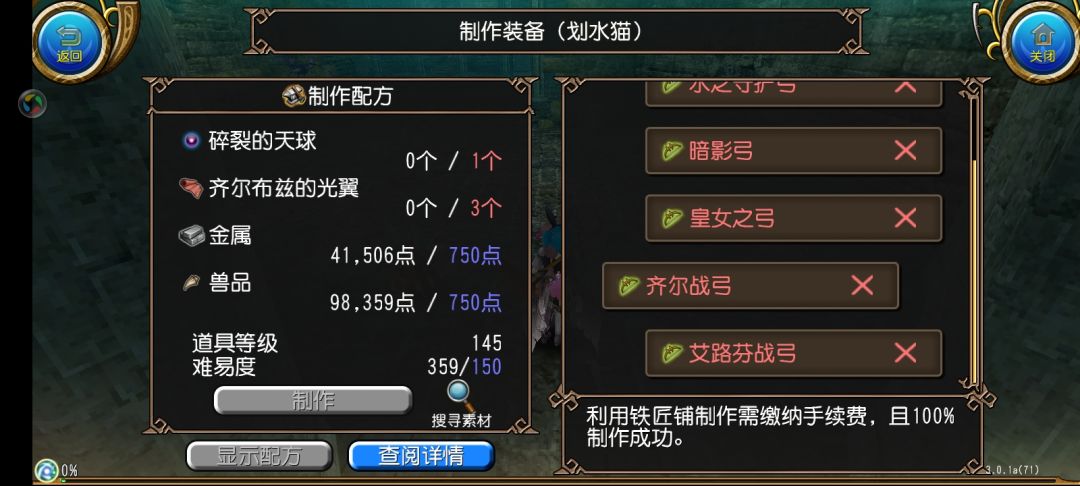
Task: Select the 皇女之弓 recipe entry
Action: coord(793,219)
